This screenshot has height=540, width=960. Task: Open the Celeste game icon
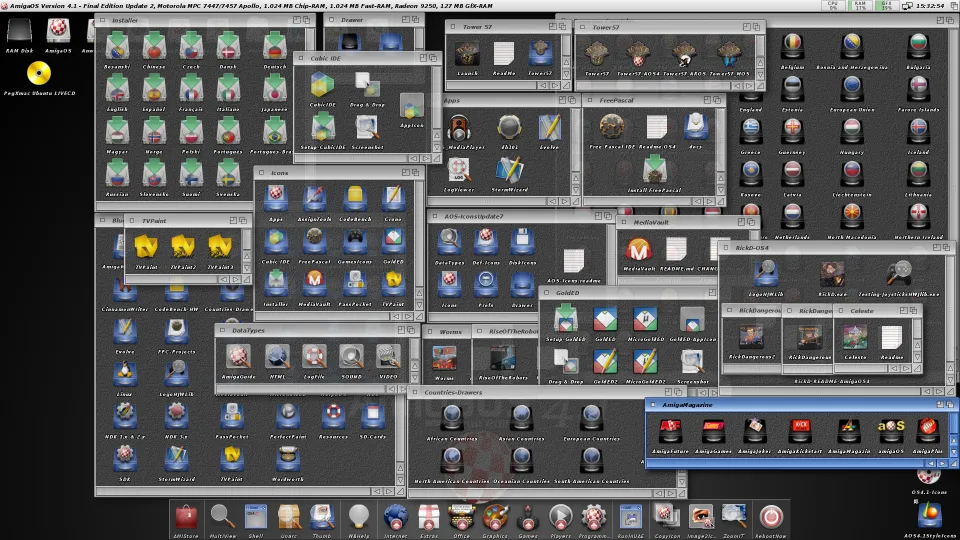pyautogui.click(x=855, y=338)
